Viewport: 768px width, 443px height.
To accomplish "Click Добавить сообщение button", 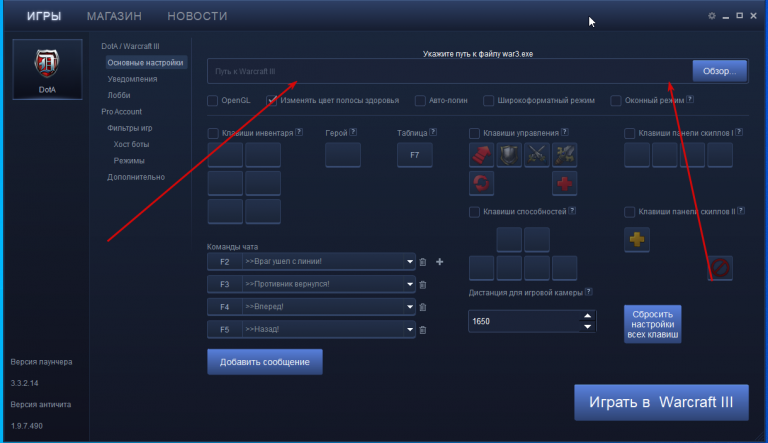I will 264,362.
